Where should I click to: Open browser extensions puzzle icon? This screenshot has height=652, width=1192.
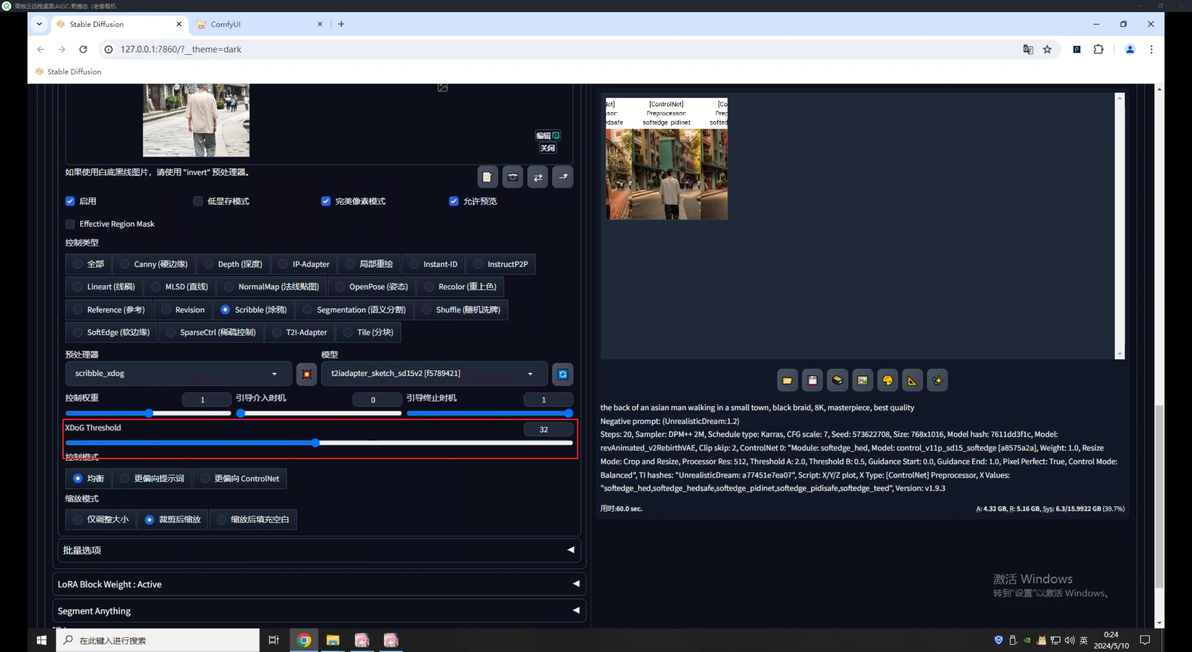point(1098,49)
